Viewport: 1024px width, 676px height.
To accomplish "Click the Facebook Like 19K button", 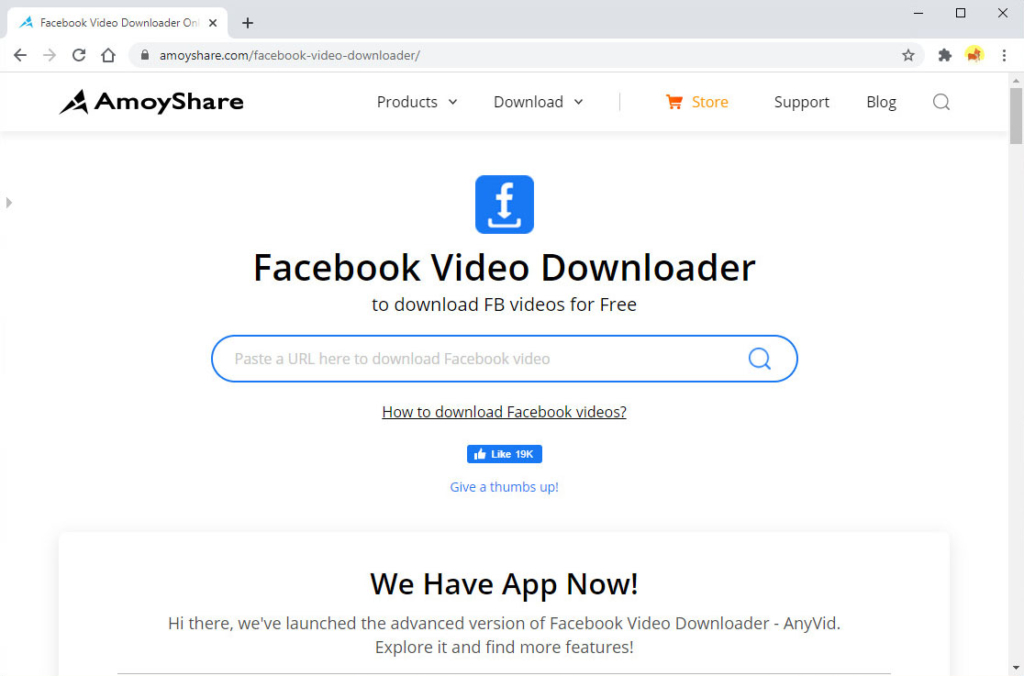I will (x=504, y=454).
